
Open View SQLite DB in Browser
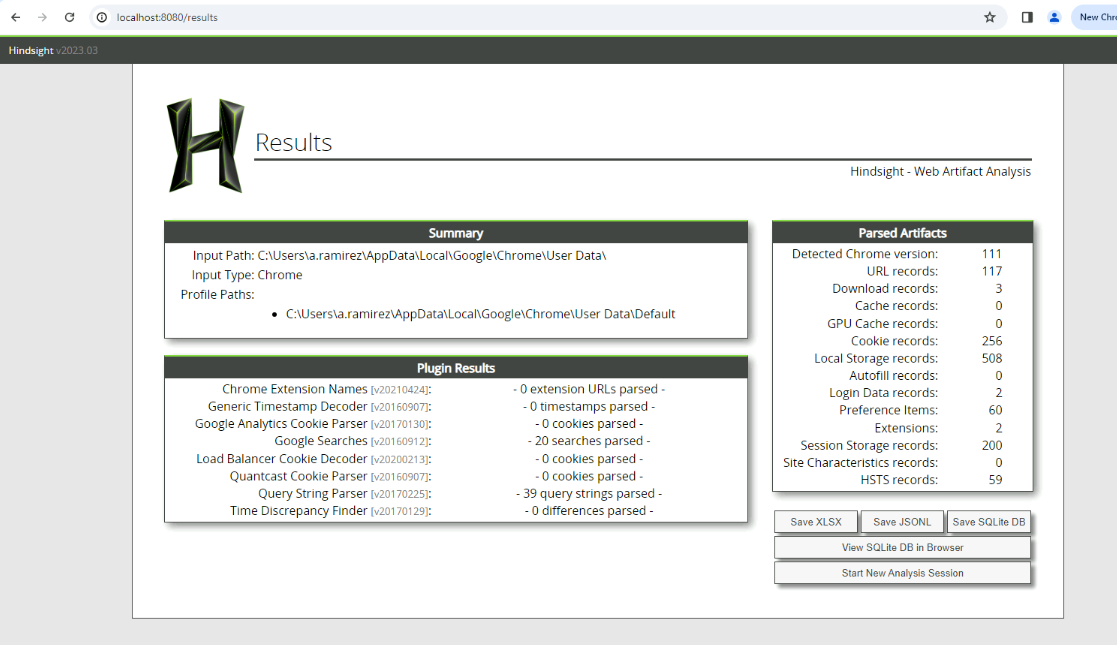click(x=902, y=548)
